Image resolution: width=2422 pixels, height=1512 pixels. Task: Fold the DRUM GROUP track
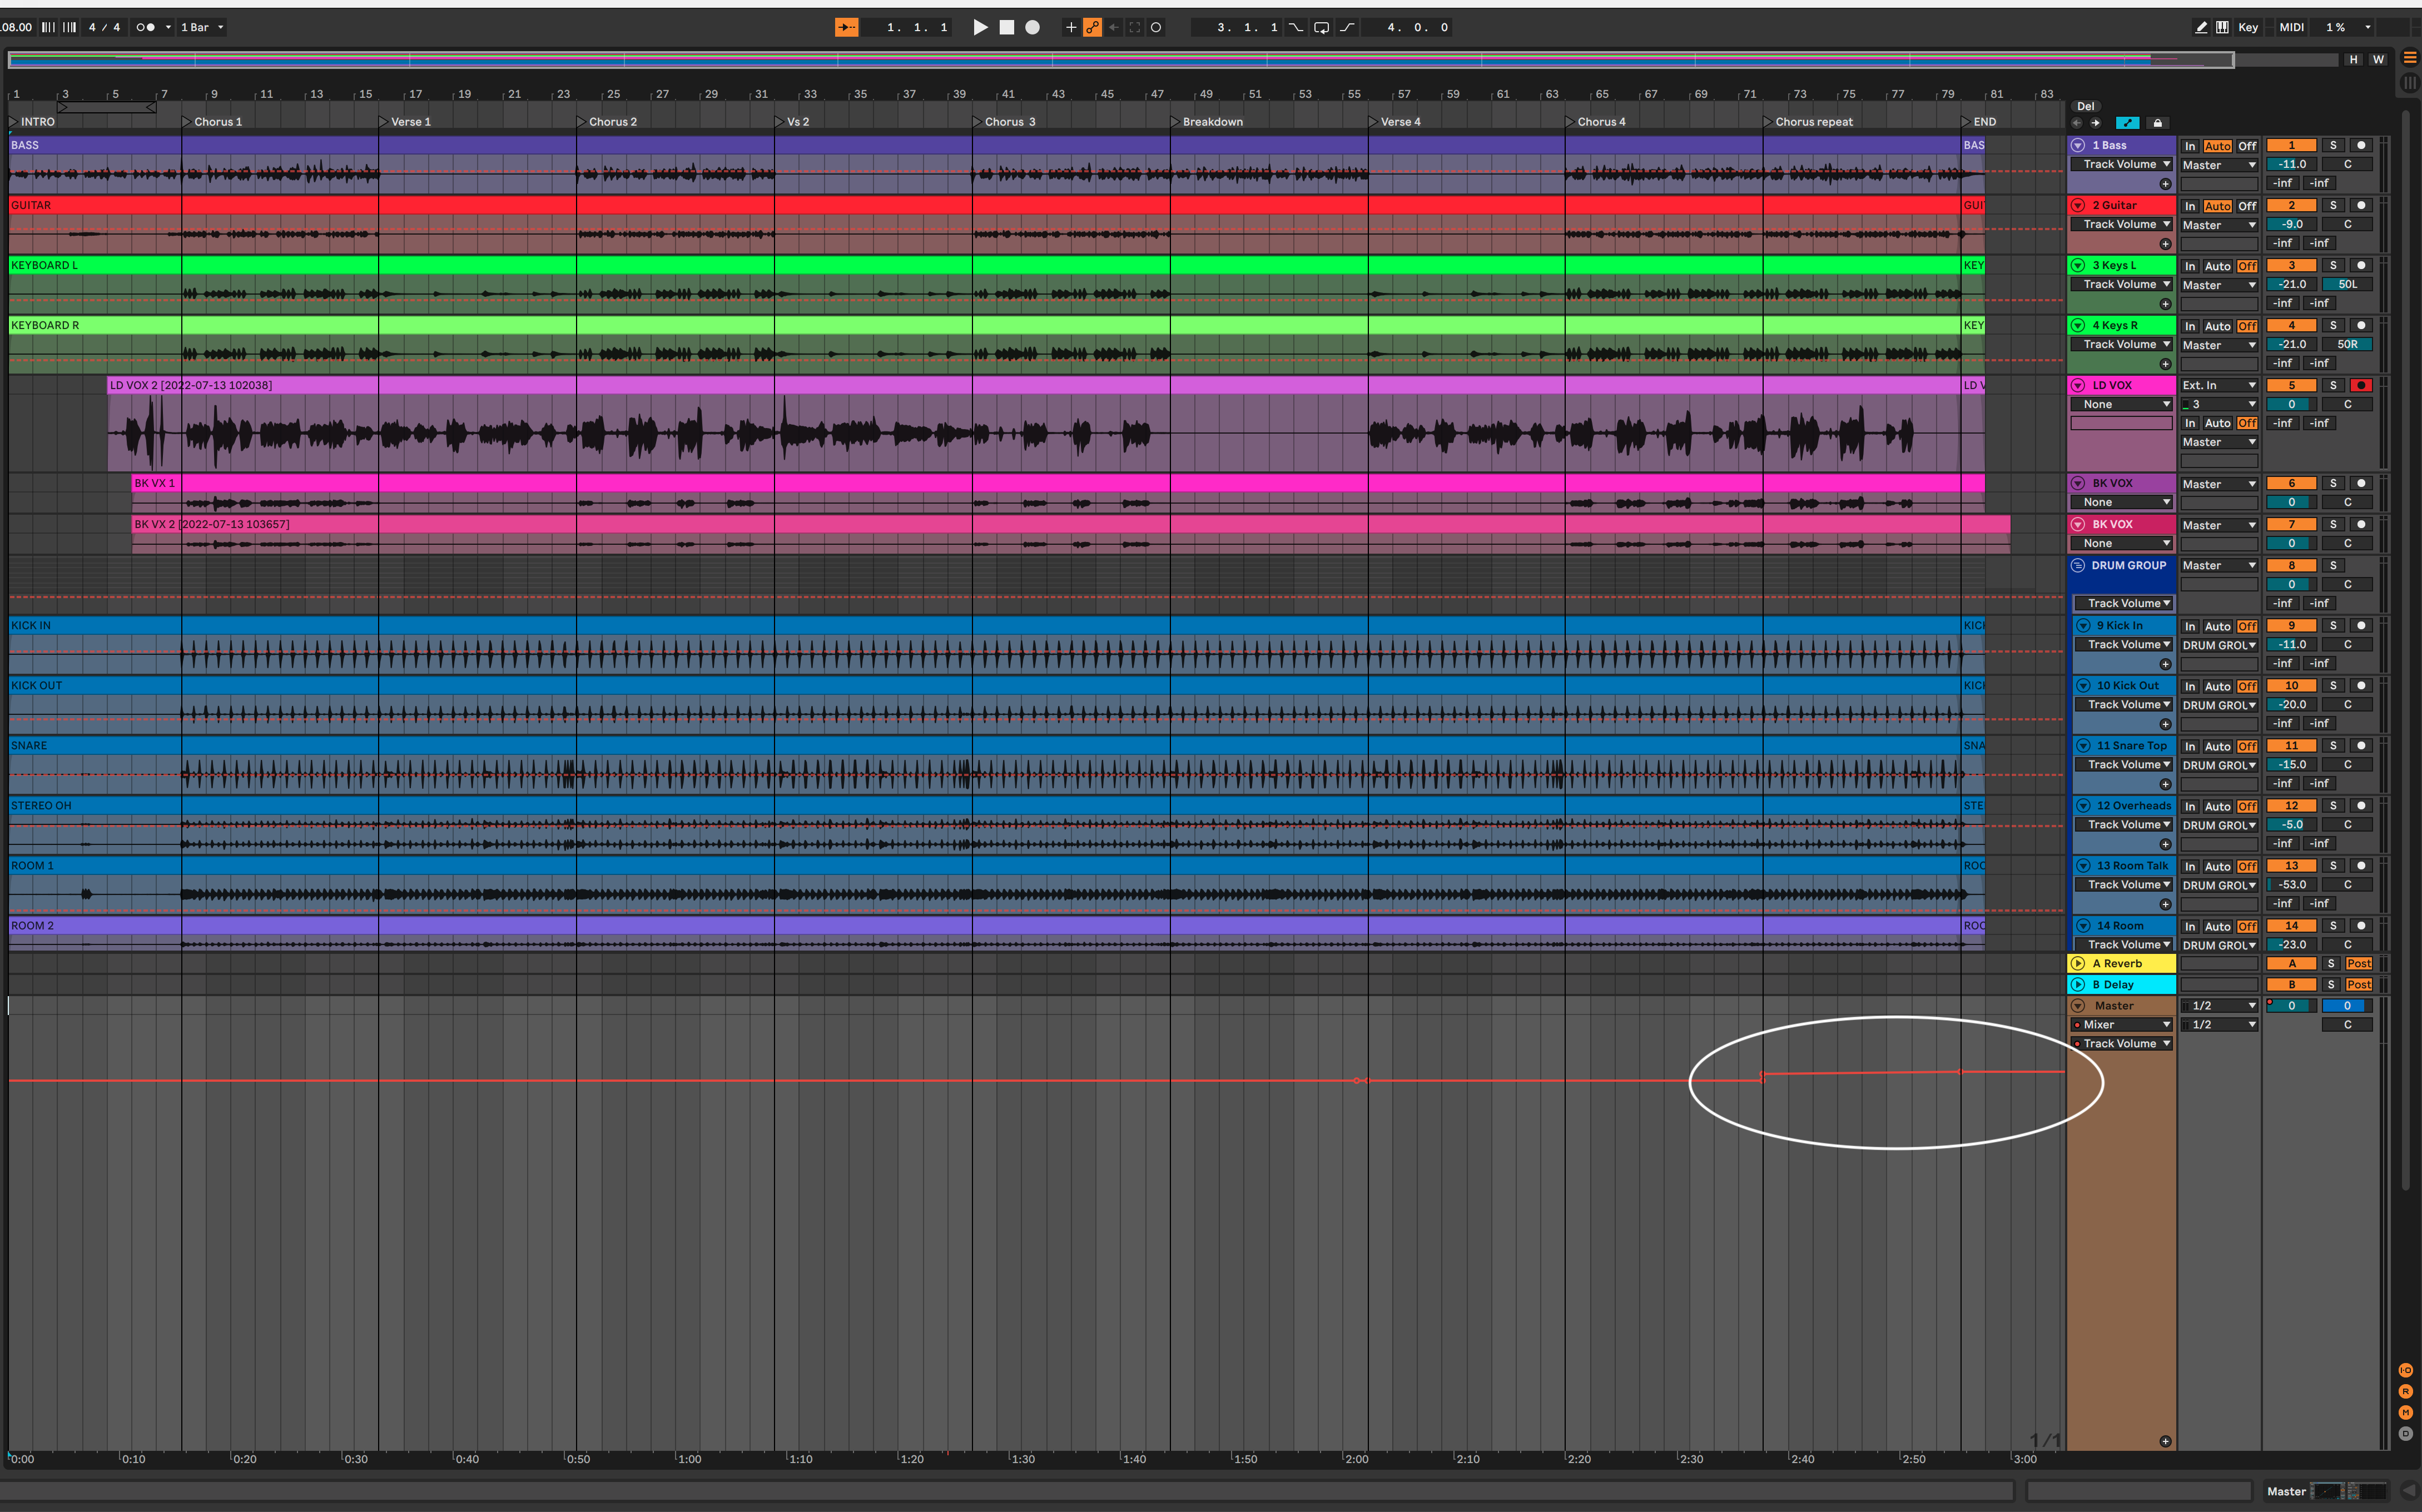2077,565
